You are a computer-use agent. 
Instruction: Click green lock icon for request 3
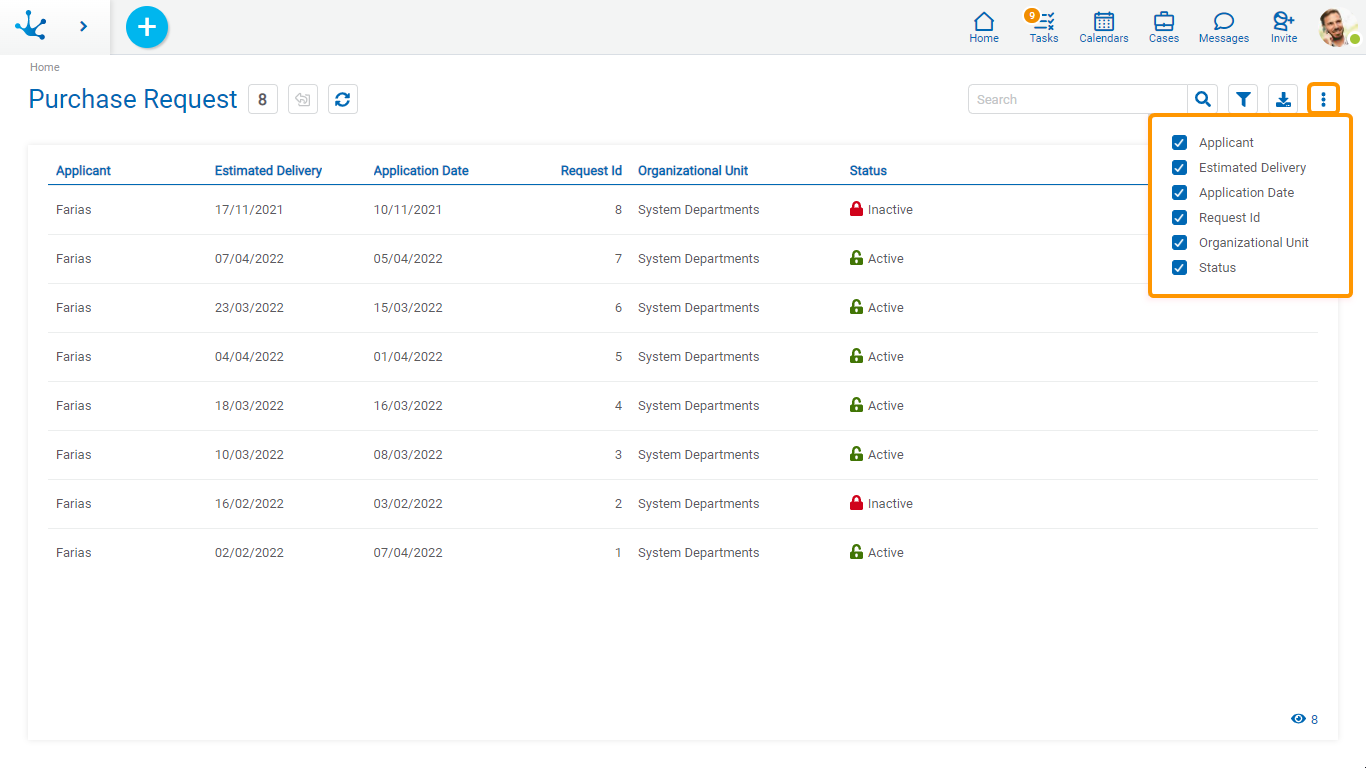(x=856, y=454)
